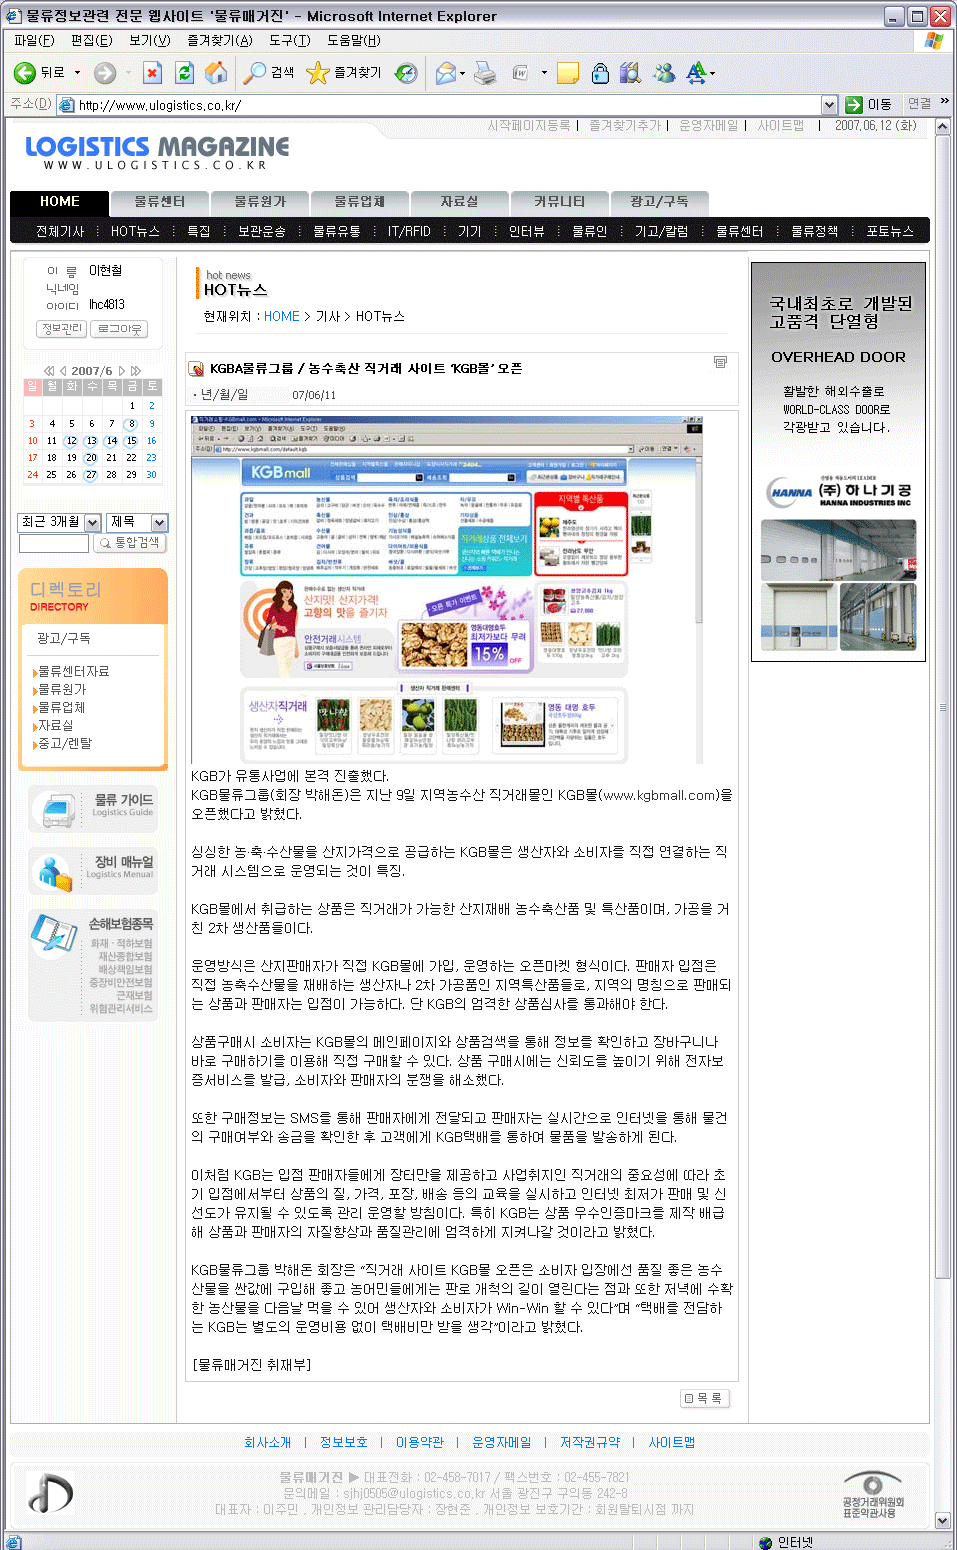The height and width of the screenshot is (1550, 957).
Task: Open Back button history dropdown arrow
Action: point(77,72)
